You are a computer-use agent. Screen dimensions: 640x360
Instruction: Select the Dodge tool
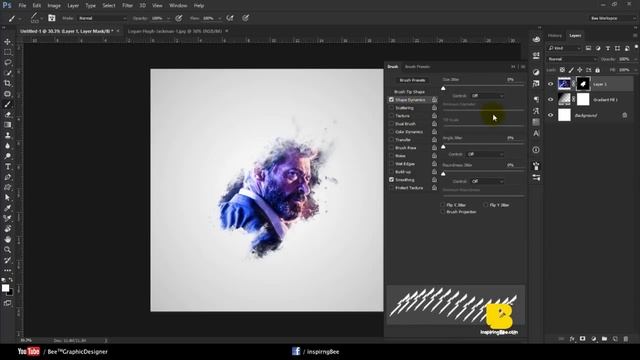[x=7, y=156]
